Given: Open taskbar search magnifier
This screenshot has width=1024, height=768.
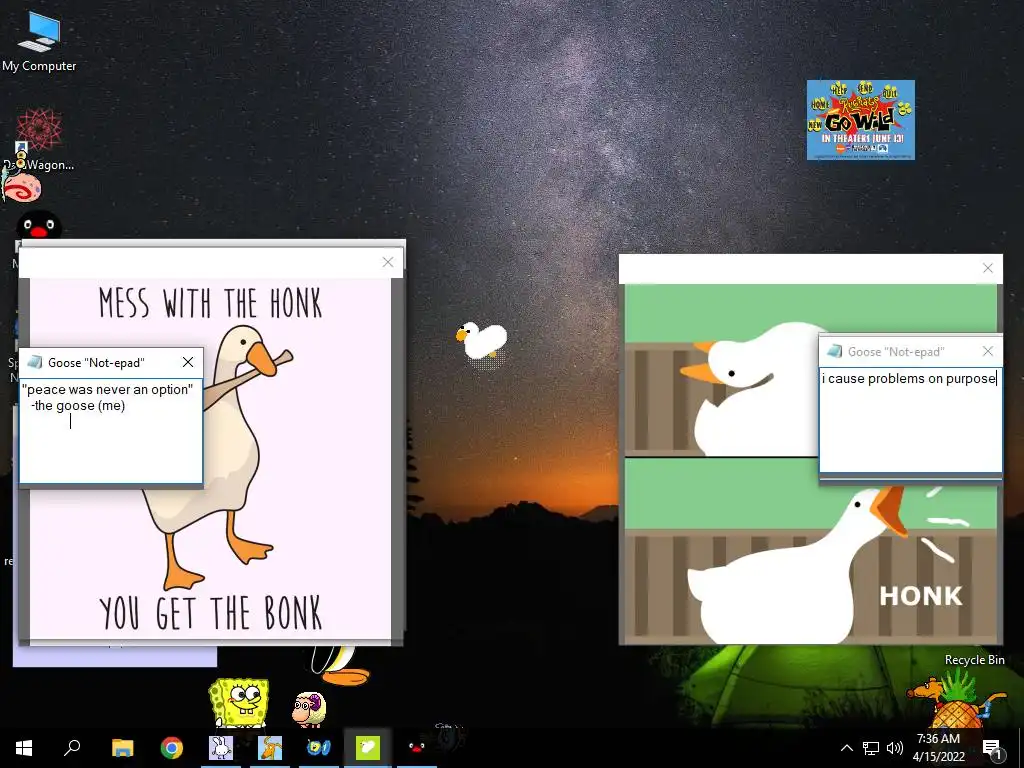Looking at the screenshot, I should 72,748.
